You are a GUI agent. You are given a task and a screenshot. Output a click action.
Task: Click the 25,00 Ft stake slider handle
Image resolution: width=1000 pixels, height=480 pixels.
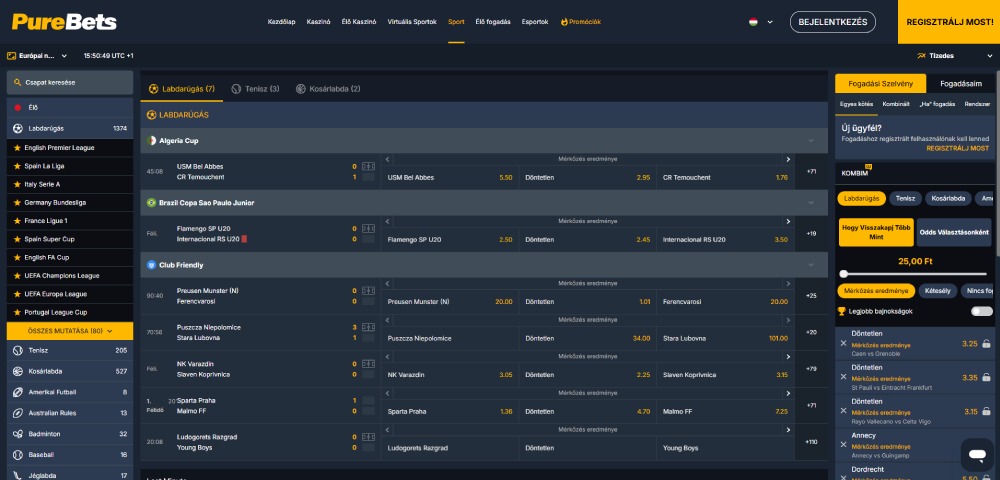[x=844, y=273]
